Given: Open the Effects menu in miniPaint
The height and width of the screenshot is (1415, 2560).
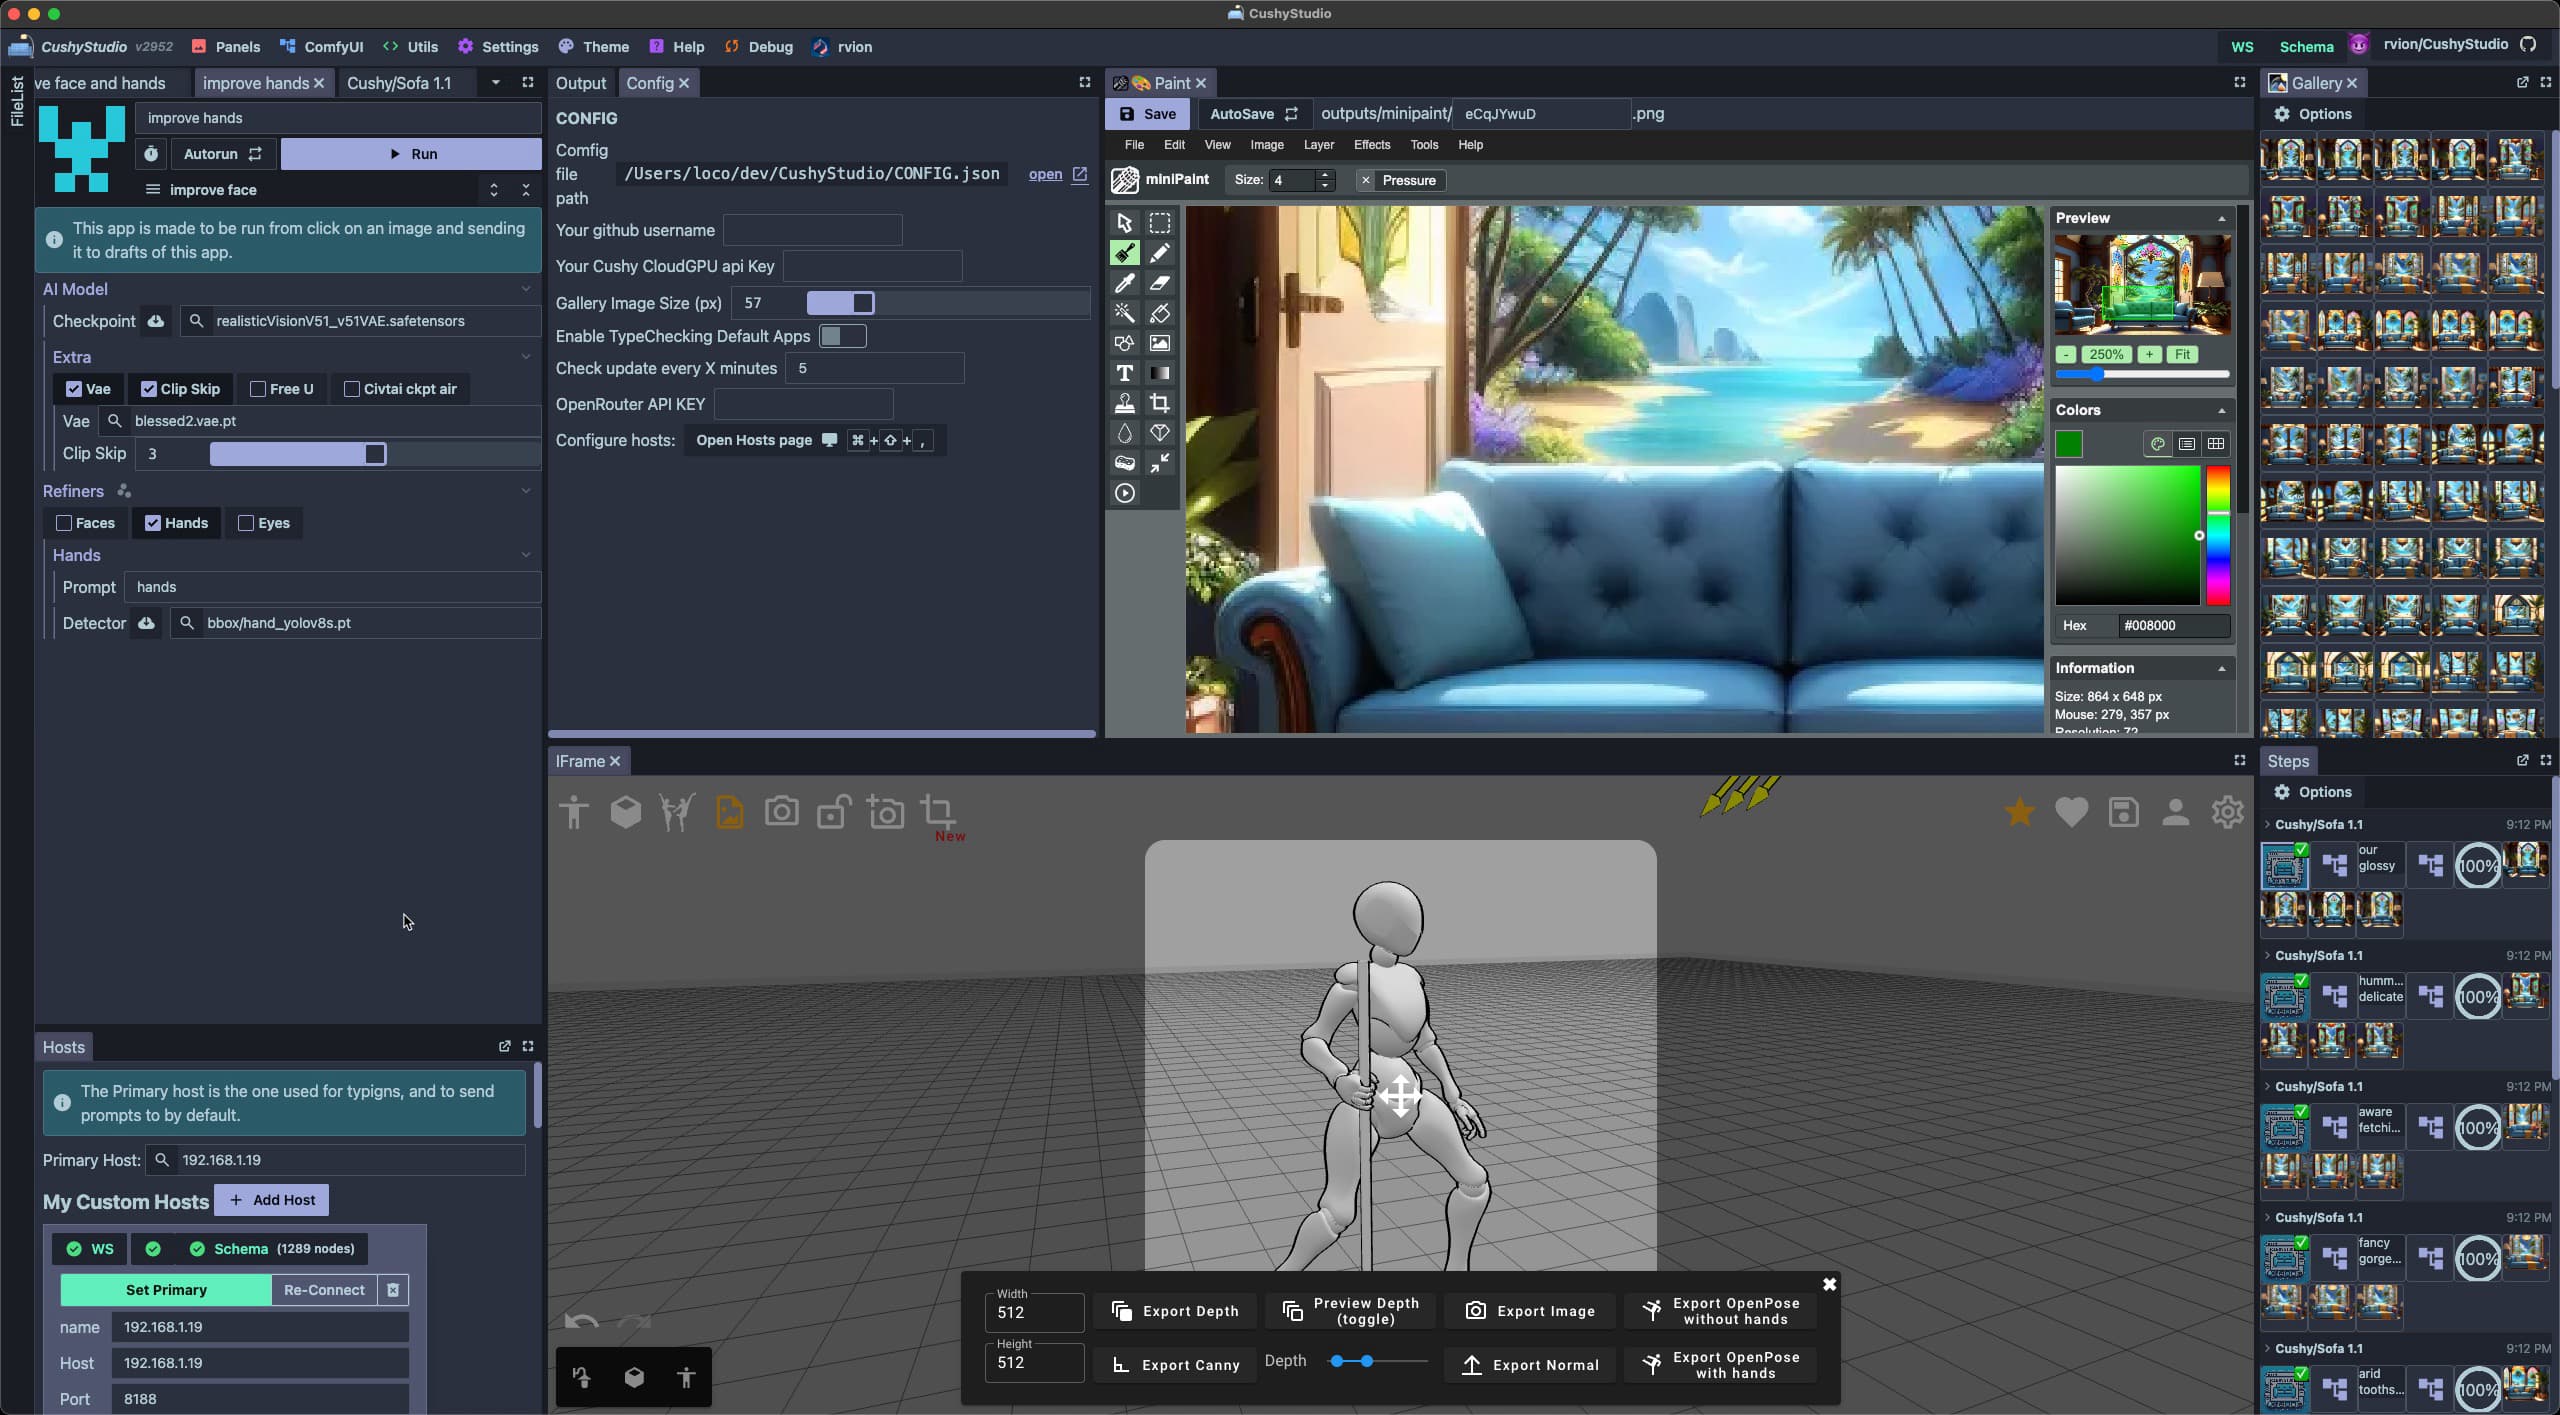Looking at the screenshot, I should coord(1371,145).
